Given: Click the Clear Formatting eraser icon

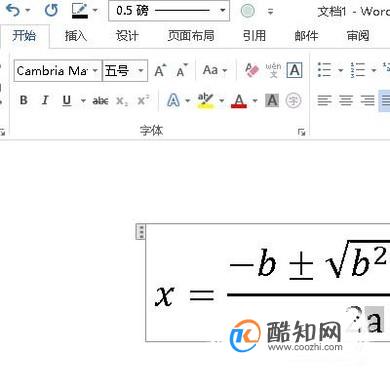Looking at the screenshot, I should (x=252, y=70).
